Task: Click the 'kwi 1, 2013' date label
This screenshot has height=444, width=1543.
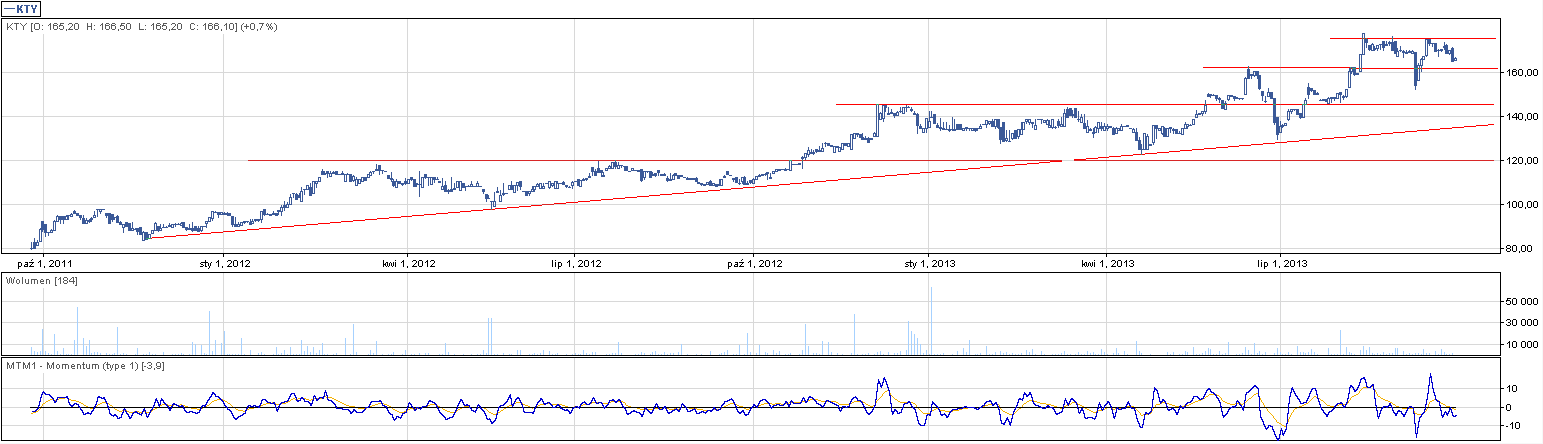Action: click(x=1108, y=264)
